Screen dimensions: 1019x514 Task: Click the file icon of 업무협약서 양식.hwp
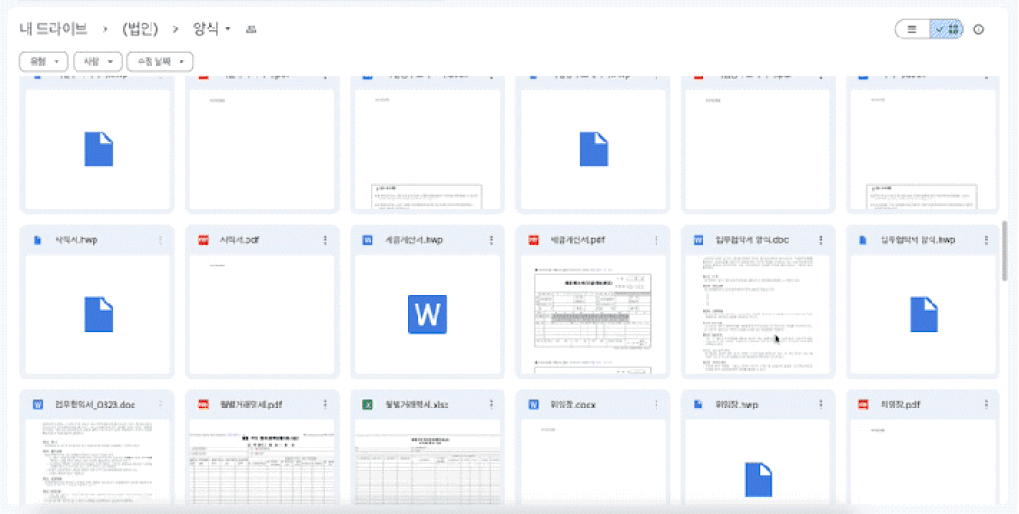863,240
